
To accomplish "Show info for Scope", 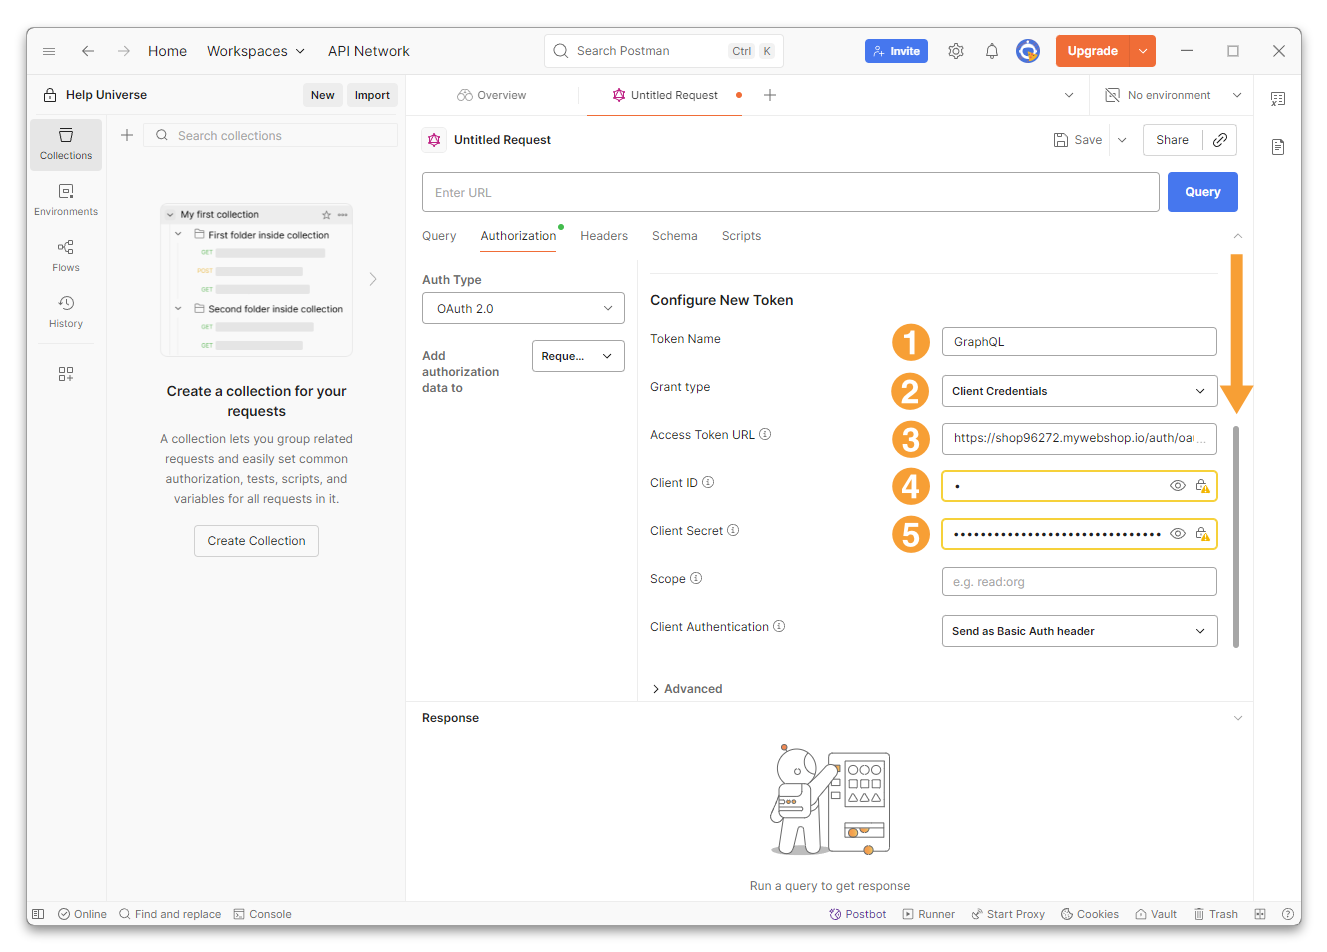I will coord(696,578).
